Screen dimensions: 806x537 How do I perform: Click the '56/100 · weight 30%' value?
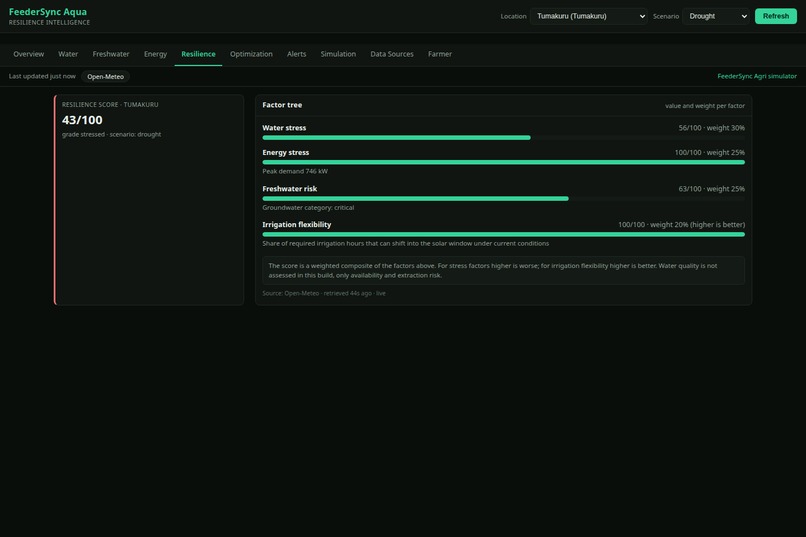coord(711,128)
